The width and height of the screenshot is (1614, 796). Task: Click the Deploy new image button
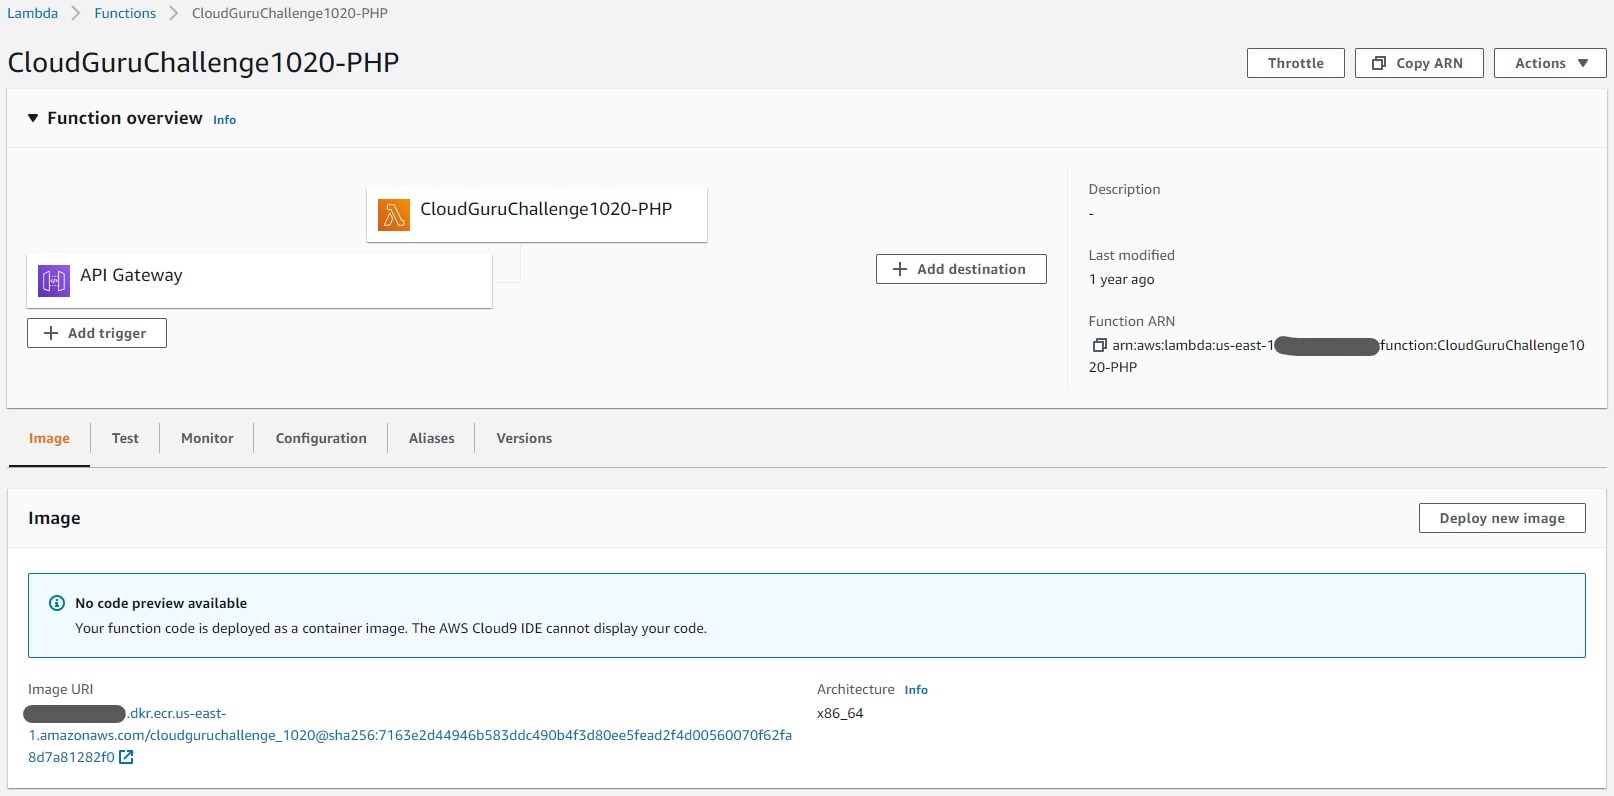(1502, 518)
